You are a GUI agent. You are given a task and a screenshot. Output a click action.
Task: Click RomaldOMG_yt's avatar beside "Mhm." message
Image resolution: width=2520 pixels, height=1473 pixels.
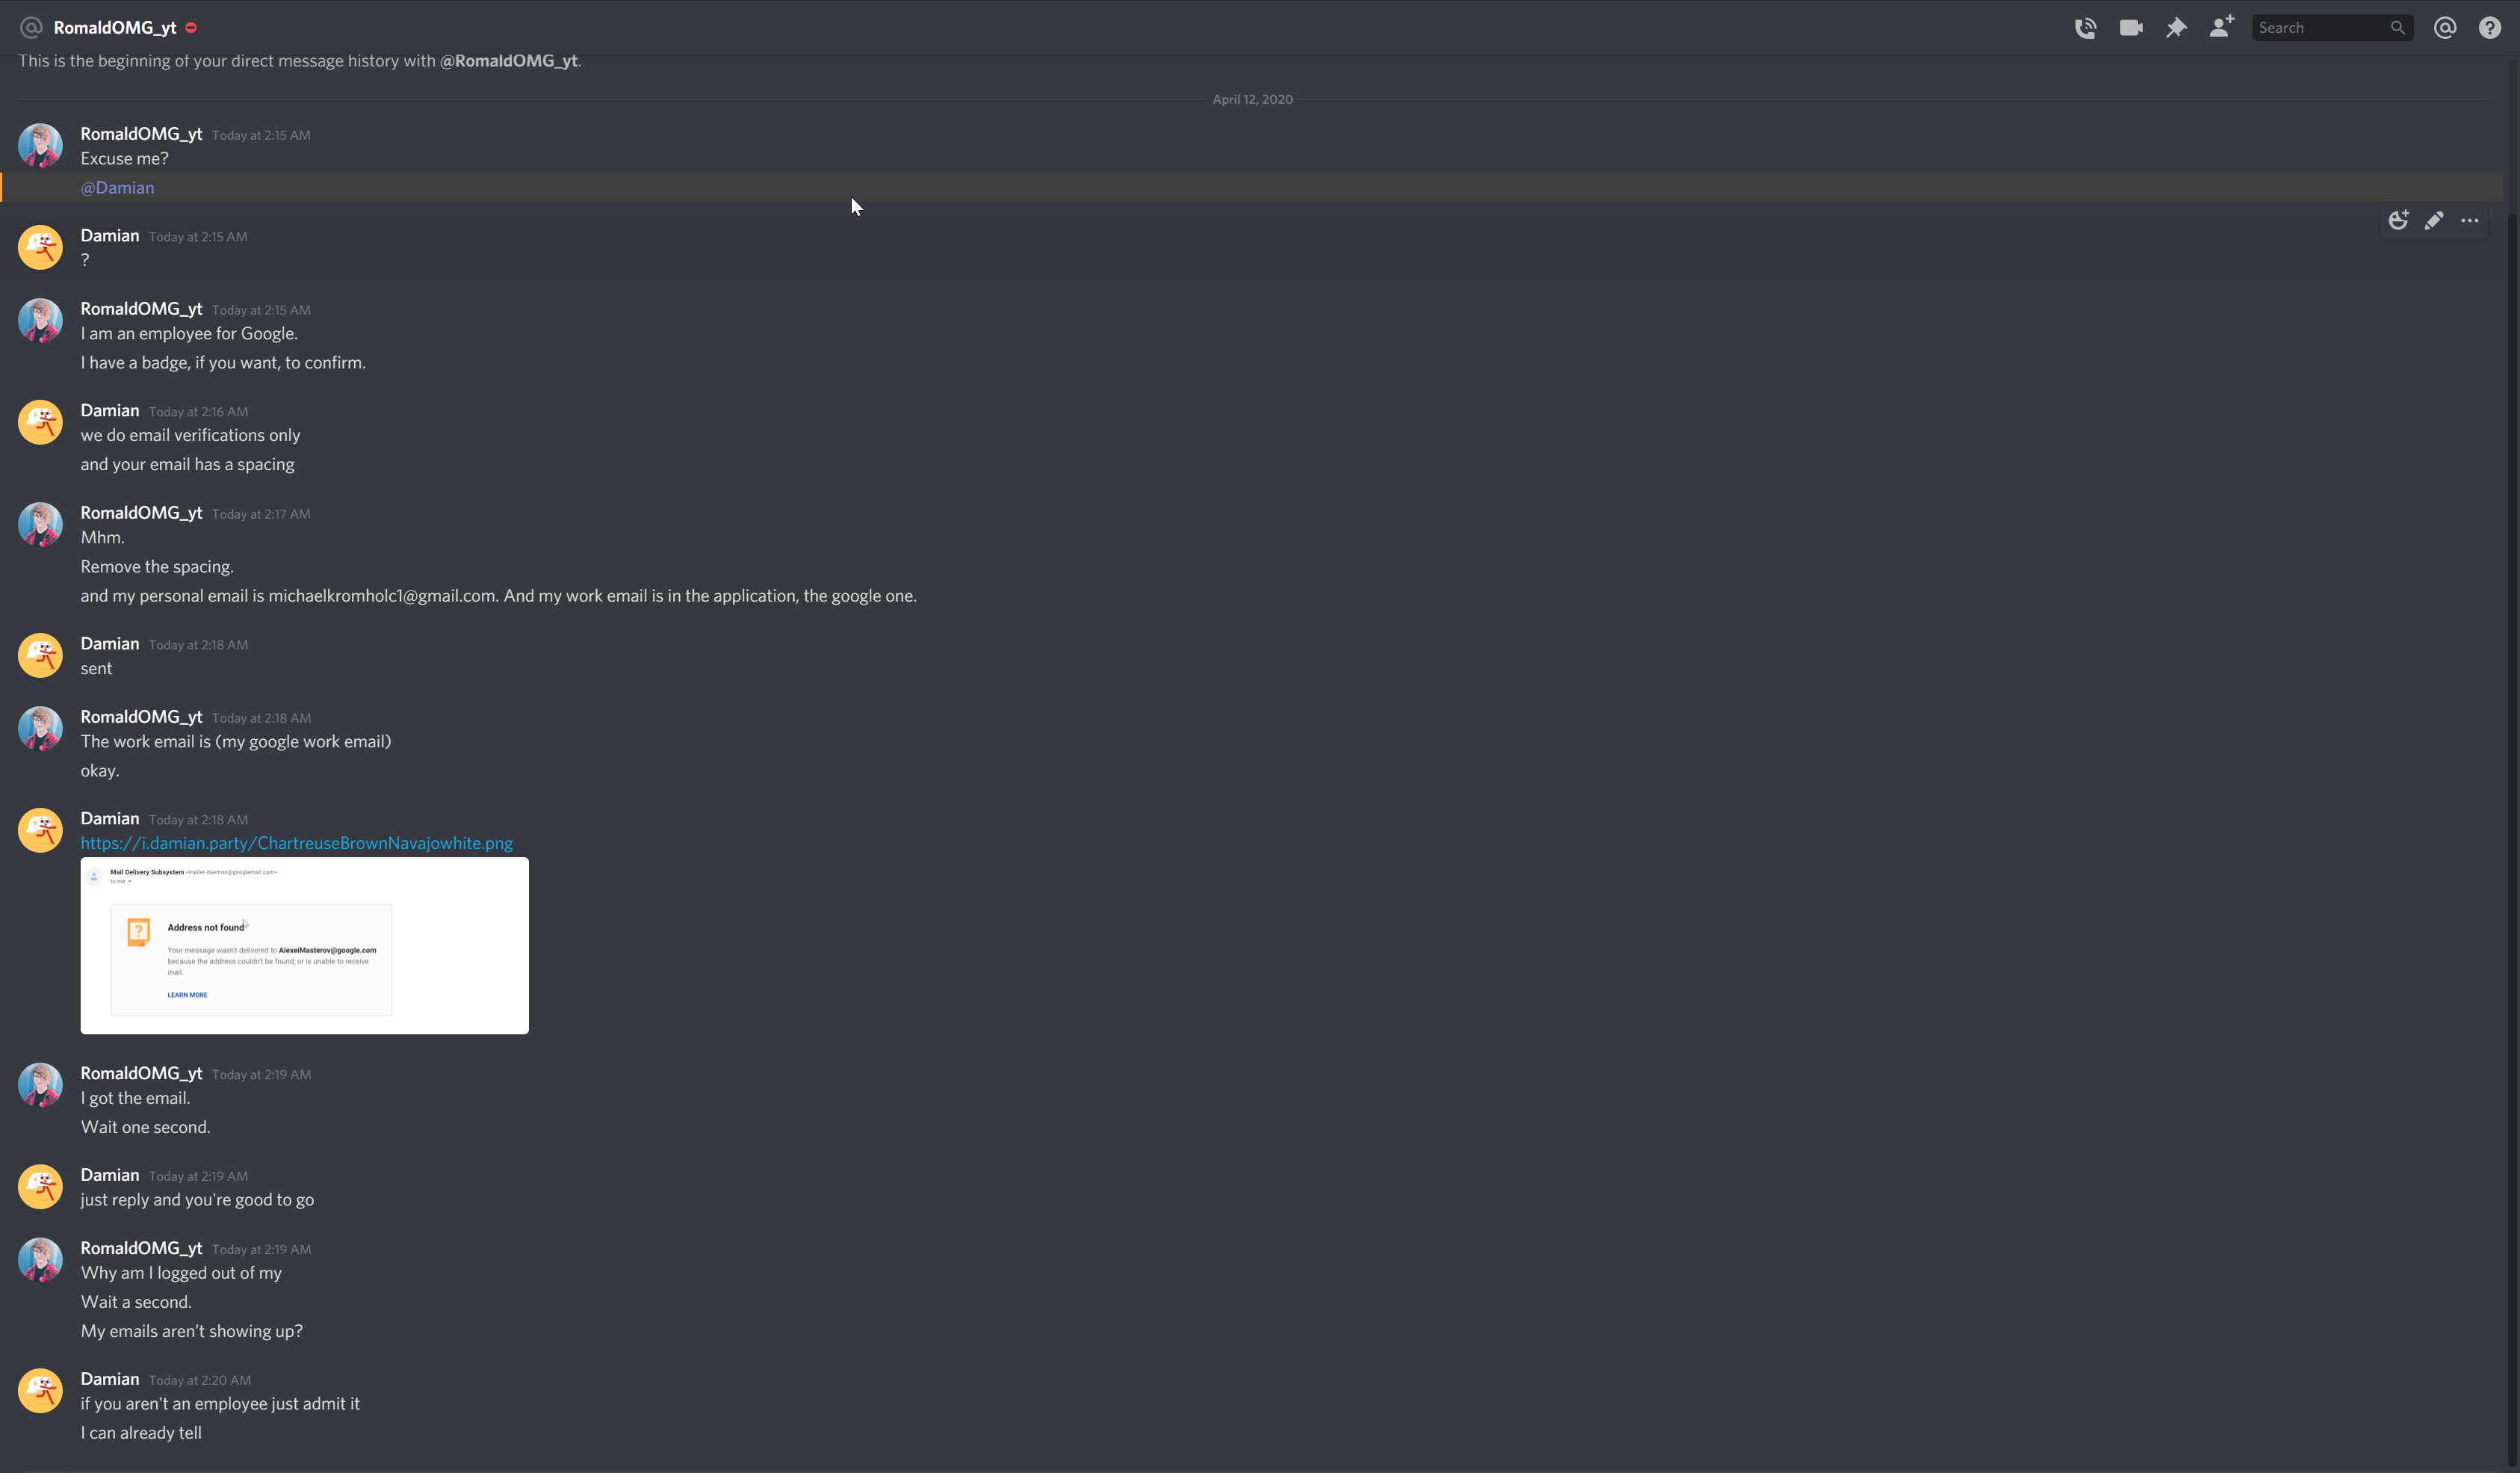[40, 524]
